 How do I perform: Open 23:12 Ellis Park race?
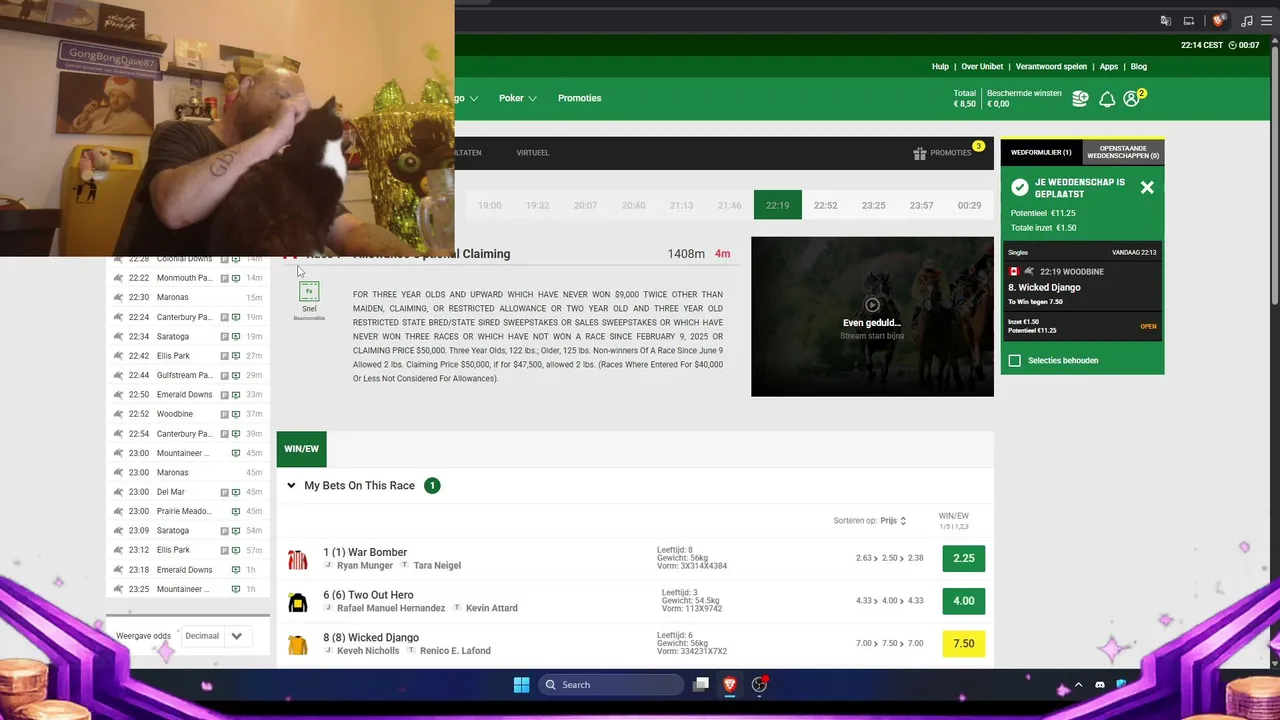188,550
